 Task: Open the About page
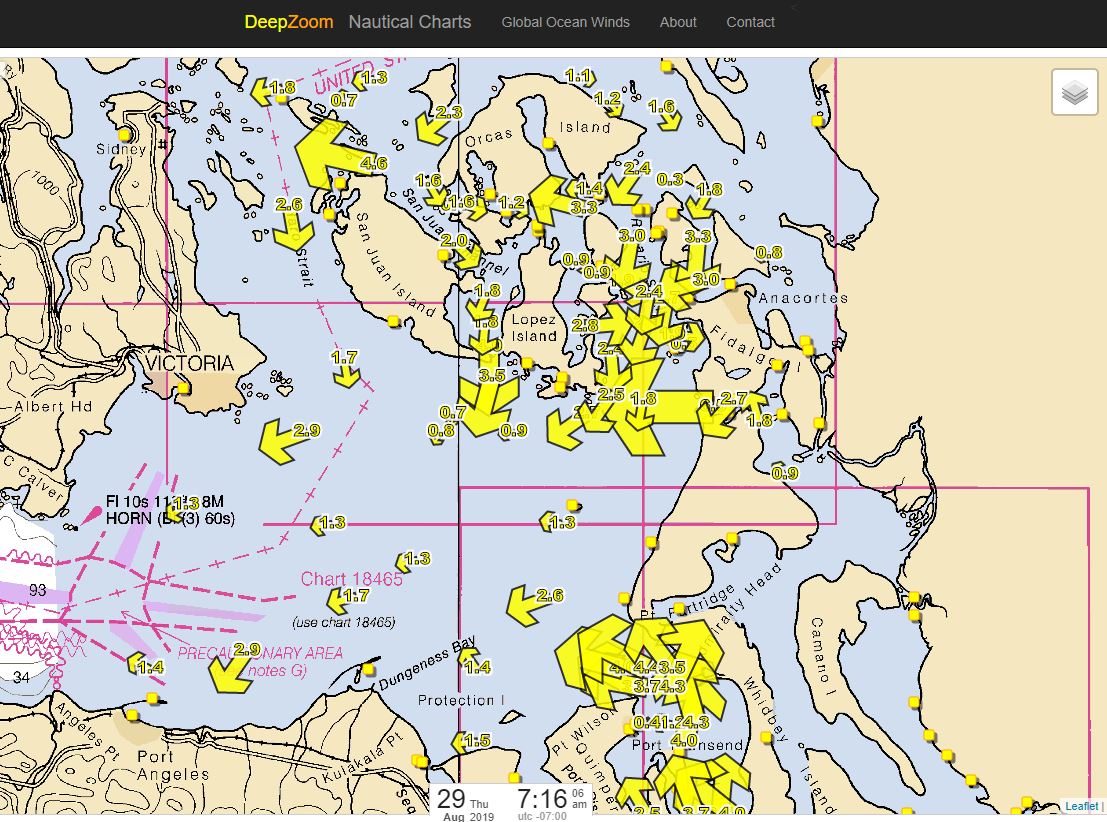[678, 22]
